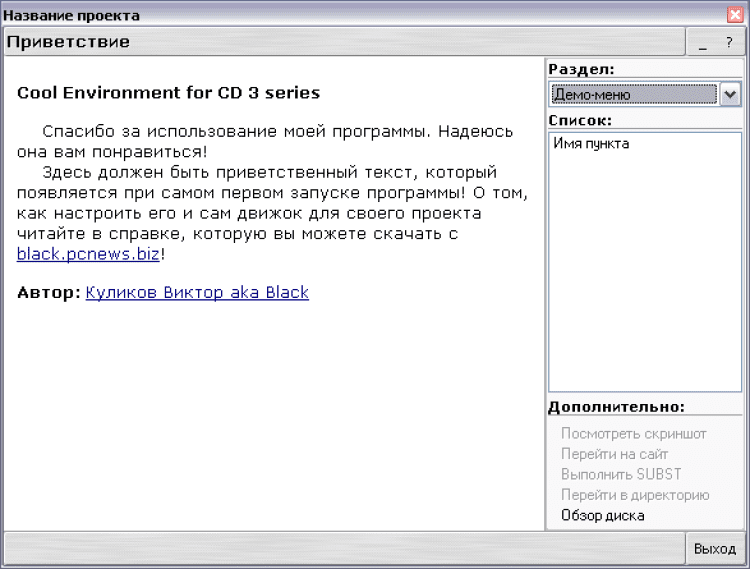Choose Перейти в директорию option

coord(635,495)
